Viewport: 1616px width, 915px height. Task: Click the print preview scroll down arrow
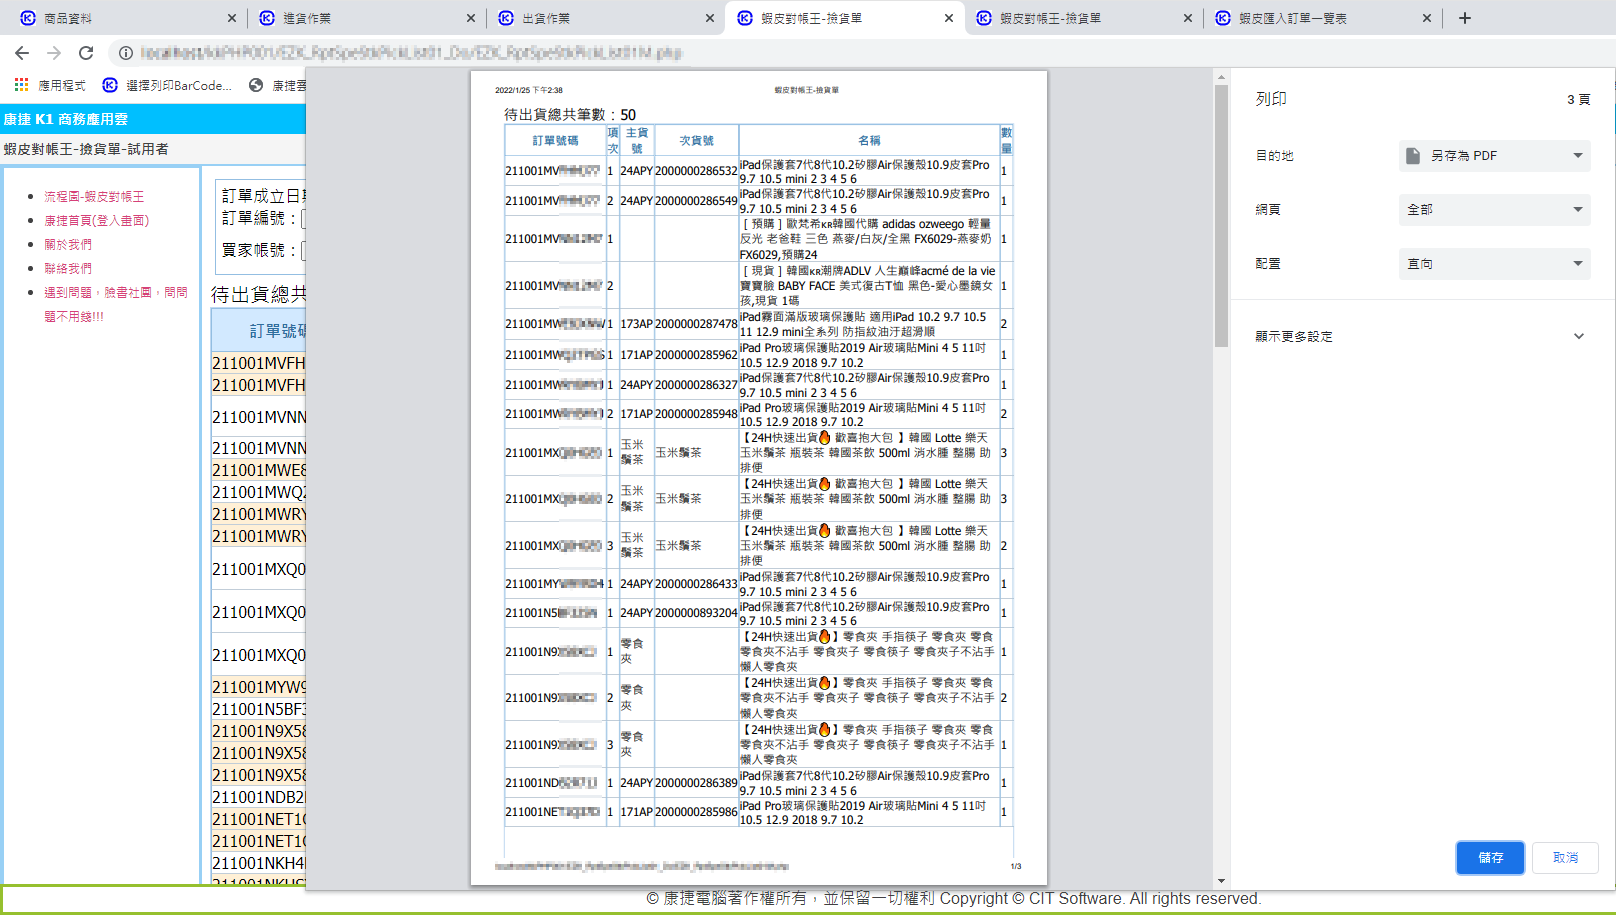(x=1221, y=881)
